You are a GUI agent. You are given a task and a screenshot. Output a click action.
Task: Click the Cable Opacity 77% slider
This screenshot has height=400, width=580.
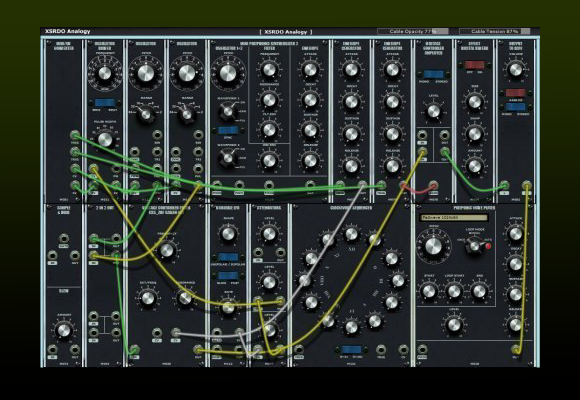tap(413, 31)
